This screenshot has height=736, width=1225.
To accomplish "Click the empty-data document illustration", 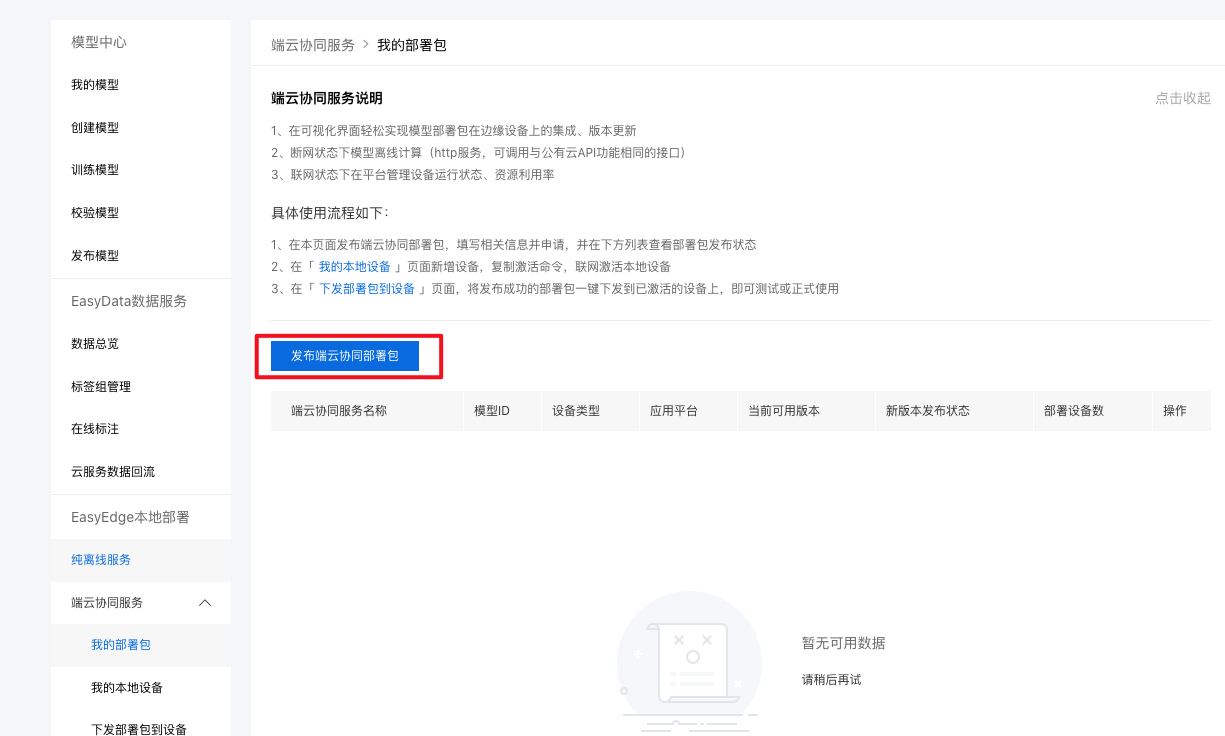I will [x=690, y=660].
